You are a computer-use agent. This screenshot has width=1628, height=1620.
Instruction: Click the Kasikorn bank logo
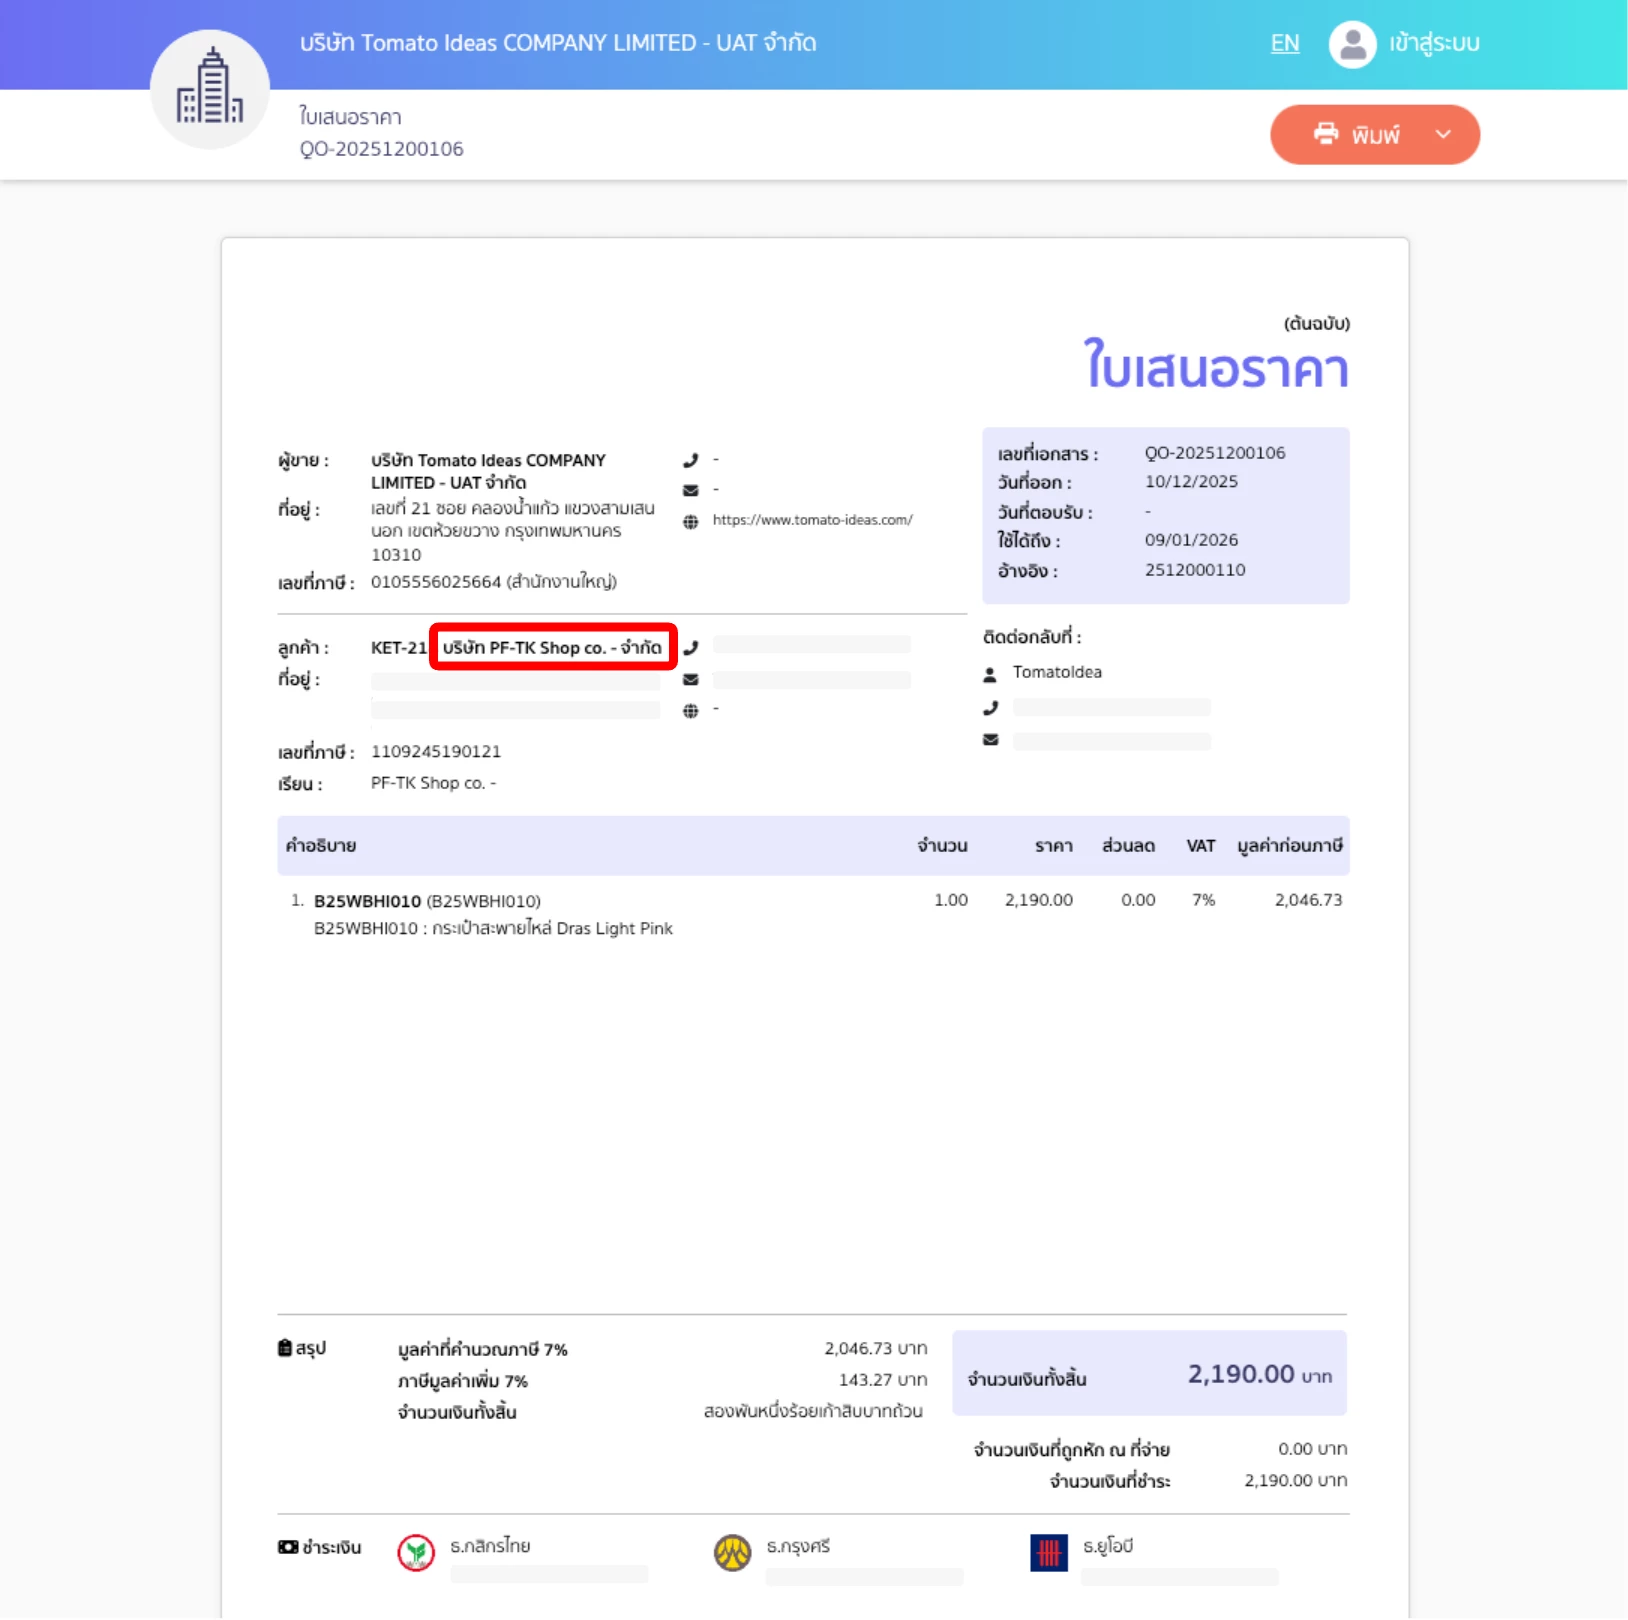tap(416, 1553)
